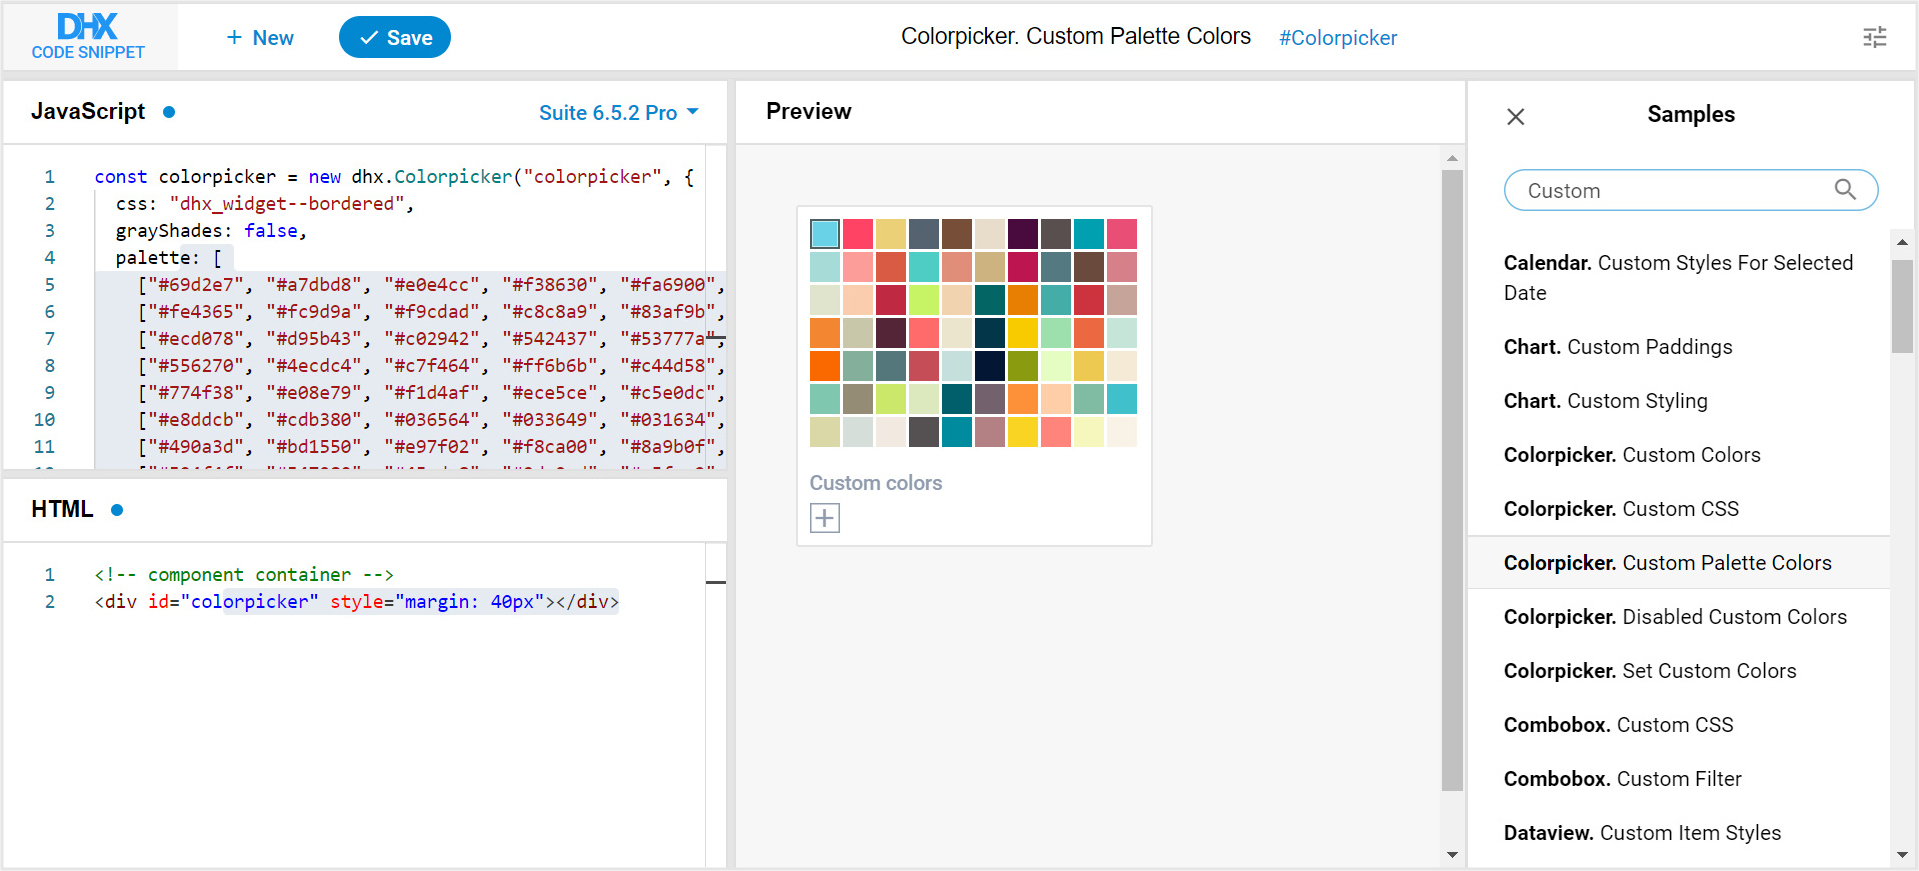
Task: Pick the pink-red swatch in first row
Action: click(x=858, y=234)
